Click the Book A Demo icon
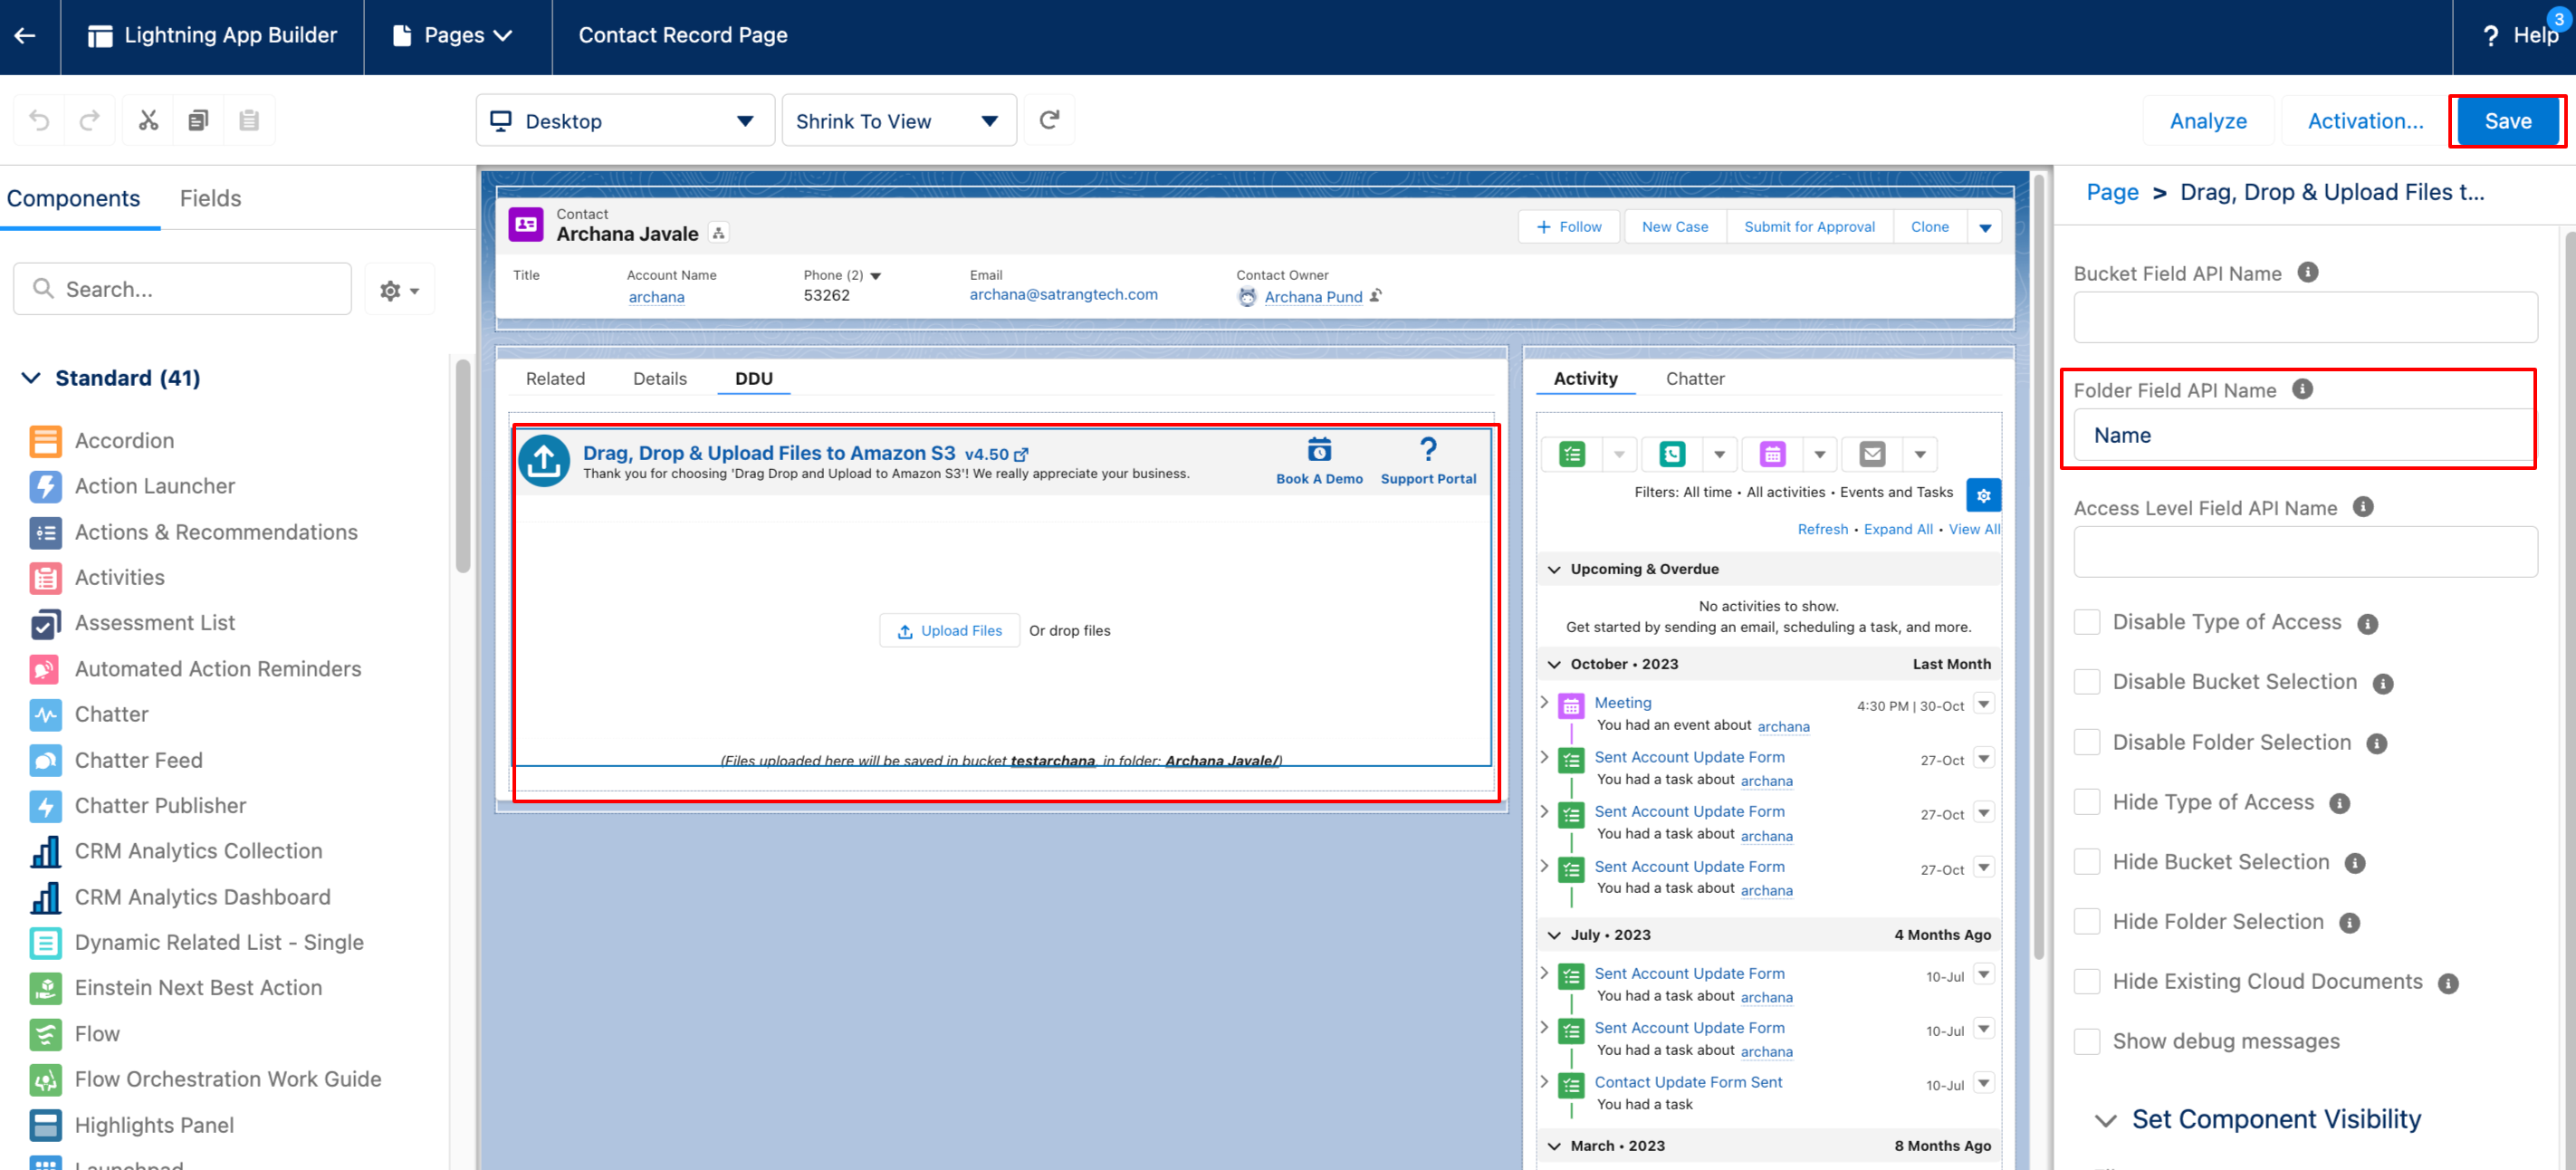This screenshot has height=1170, width=2576. tap(1319, 450)
